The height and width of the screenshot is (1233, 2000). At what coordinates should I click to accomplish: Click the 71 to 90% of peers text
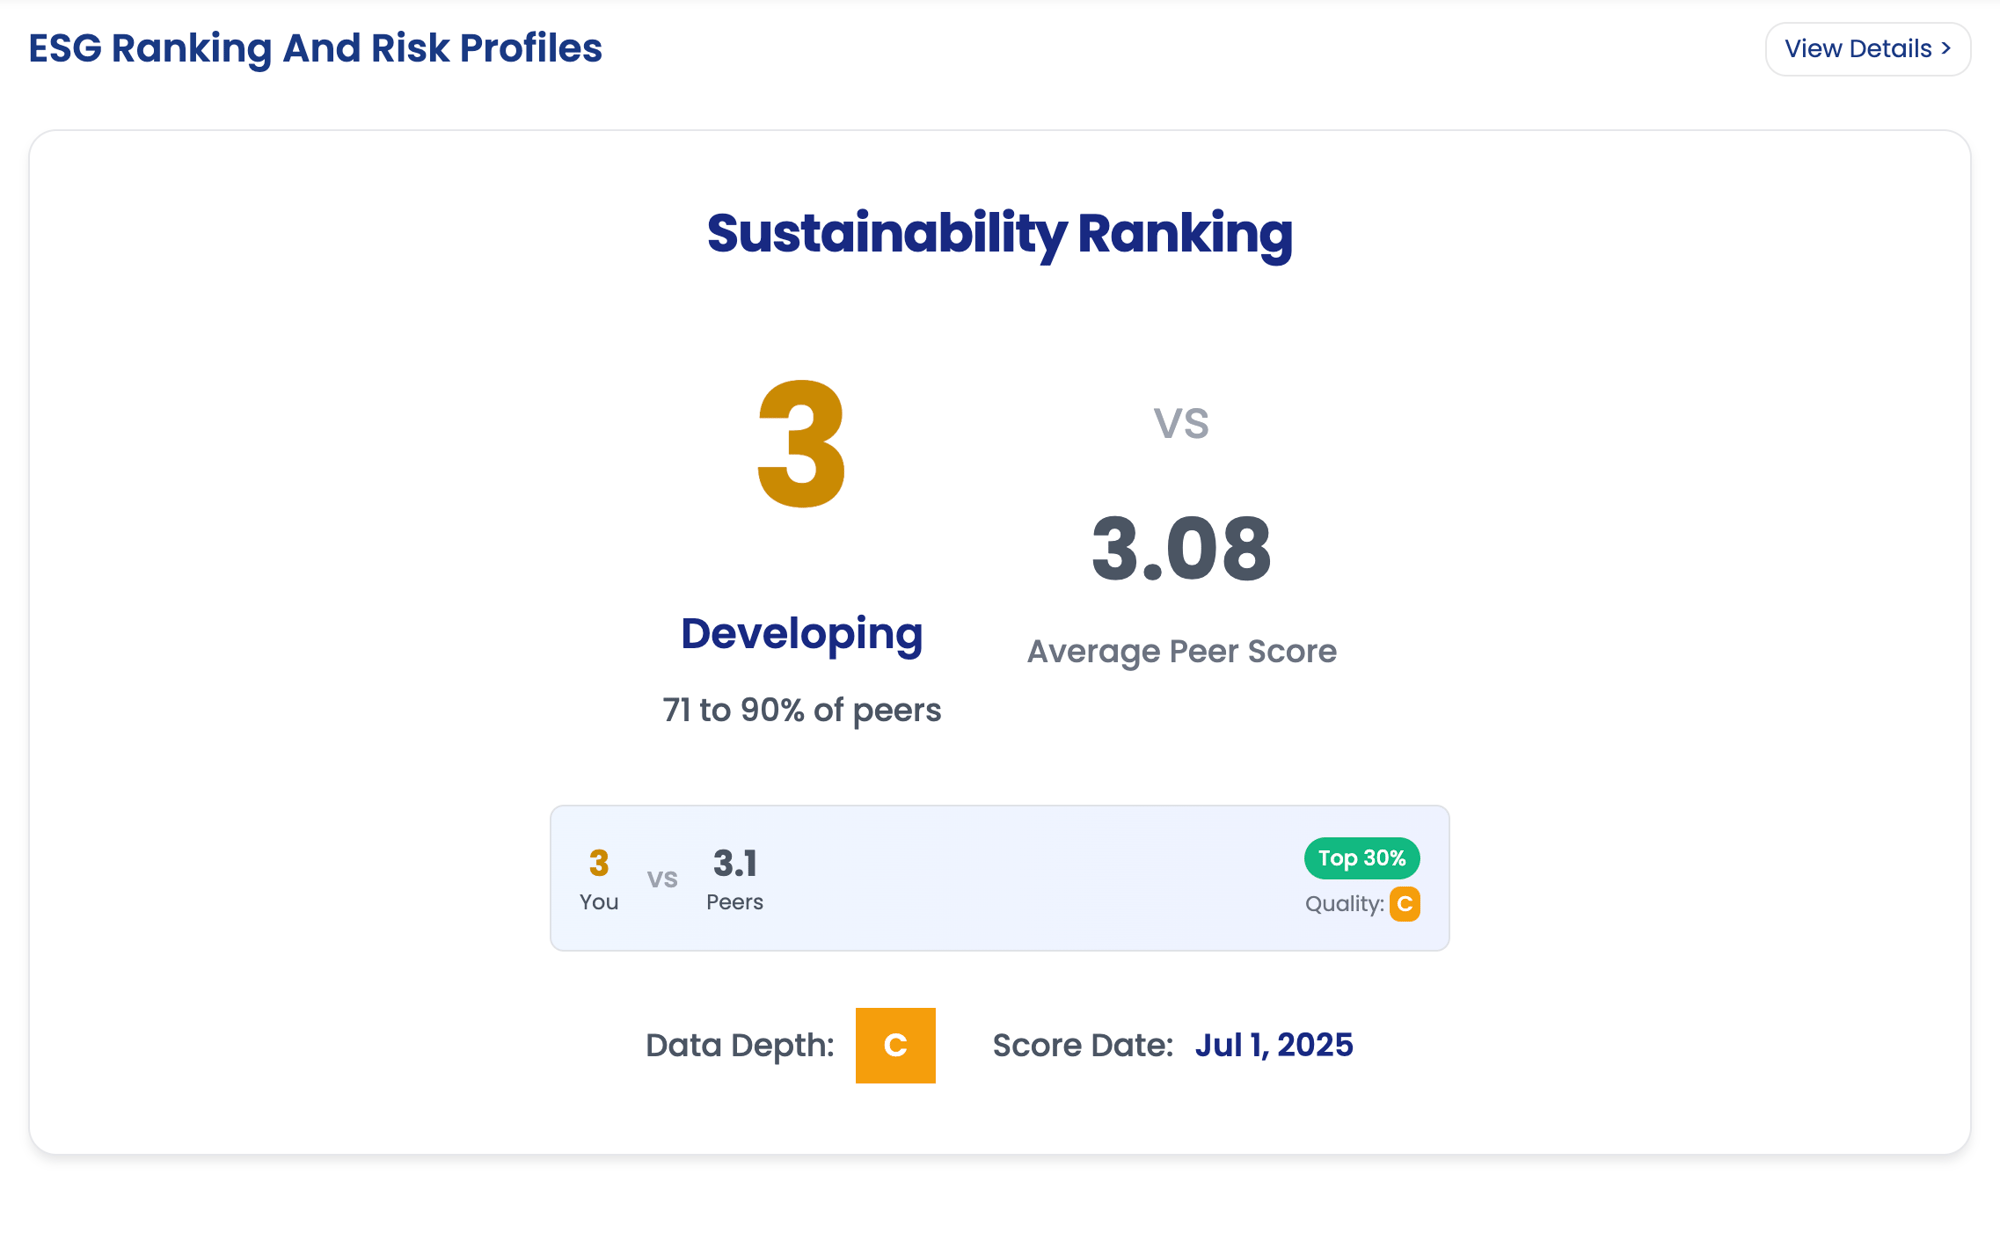(801, 710)
